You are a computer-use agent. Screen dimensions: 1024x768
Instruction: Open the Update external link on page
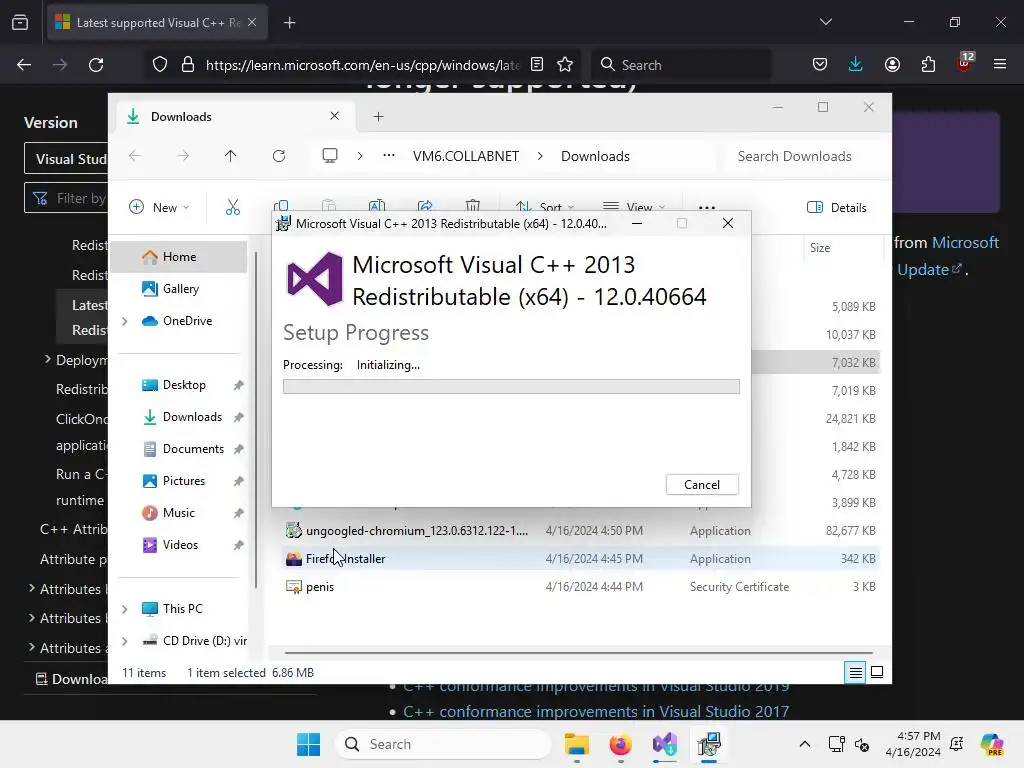pyautogui.click(x=929, y=269)
